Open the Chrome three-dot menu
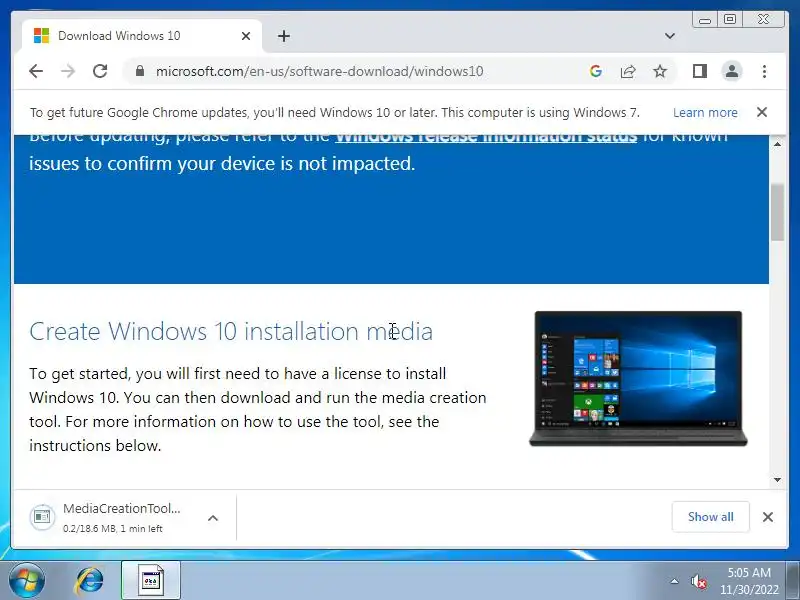Viewport: 800px width, 600px height. (x=764, y=71)
